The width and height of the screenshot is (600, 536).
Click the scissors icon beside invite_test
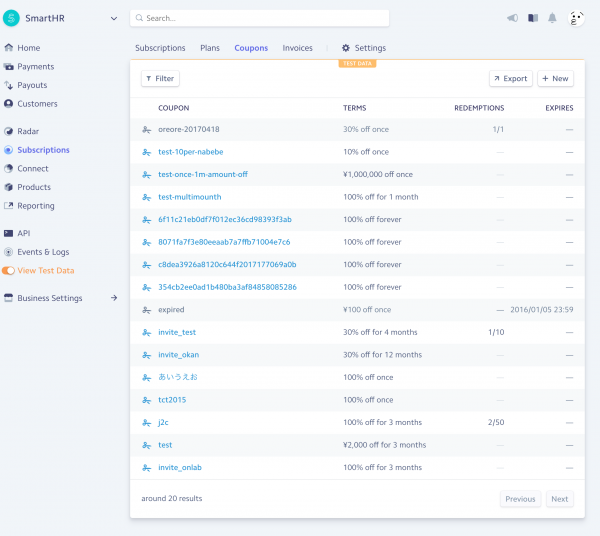click(147, 332)
